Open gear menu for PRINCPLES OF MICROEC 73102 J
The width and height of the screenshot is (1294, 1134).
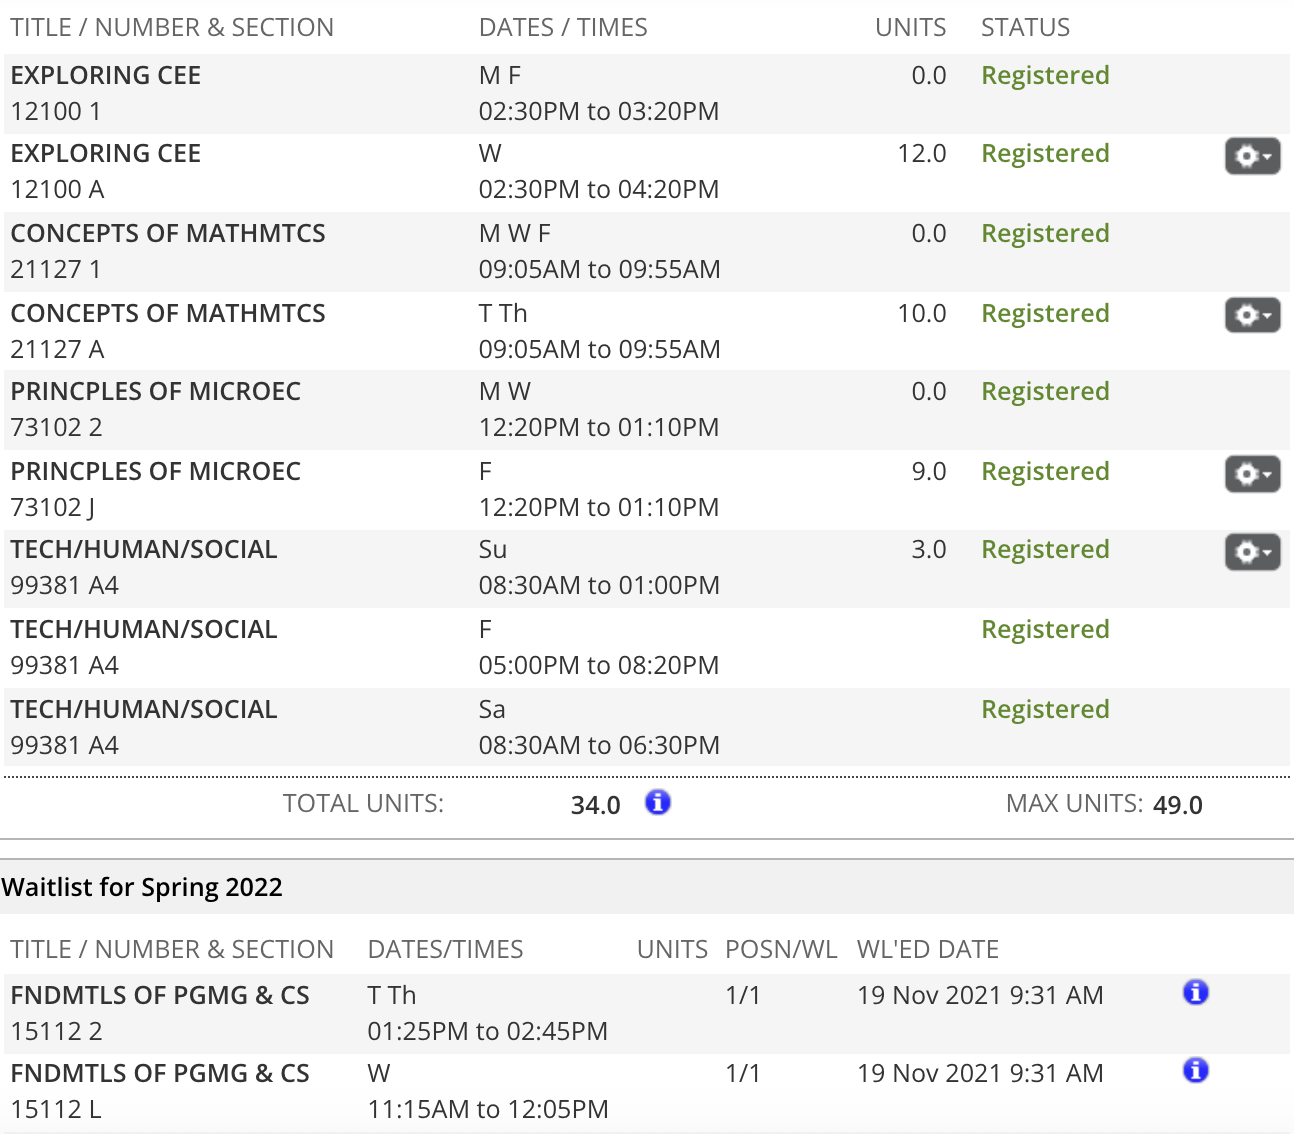coord(1252,473)
